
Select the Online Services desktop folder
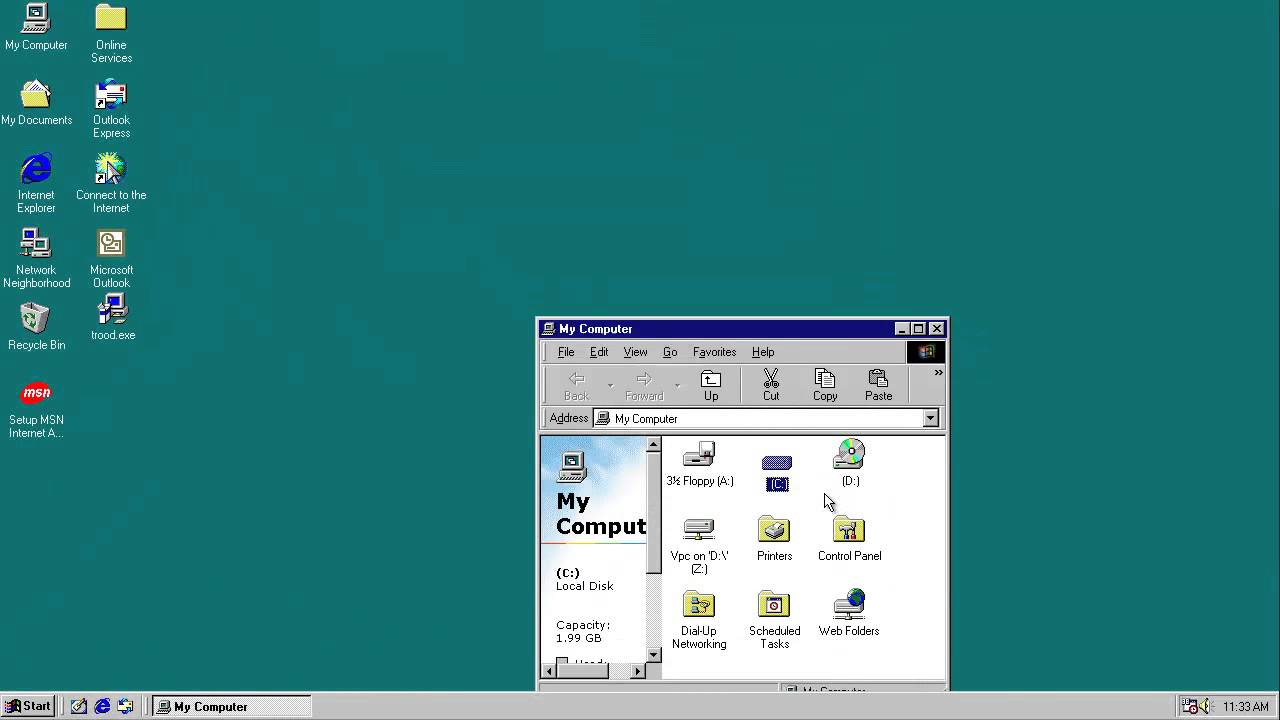(111, 33)
